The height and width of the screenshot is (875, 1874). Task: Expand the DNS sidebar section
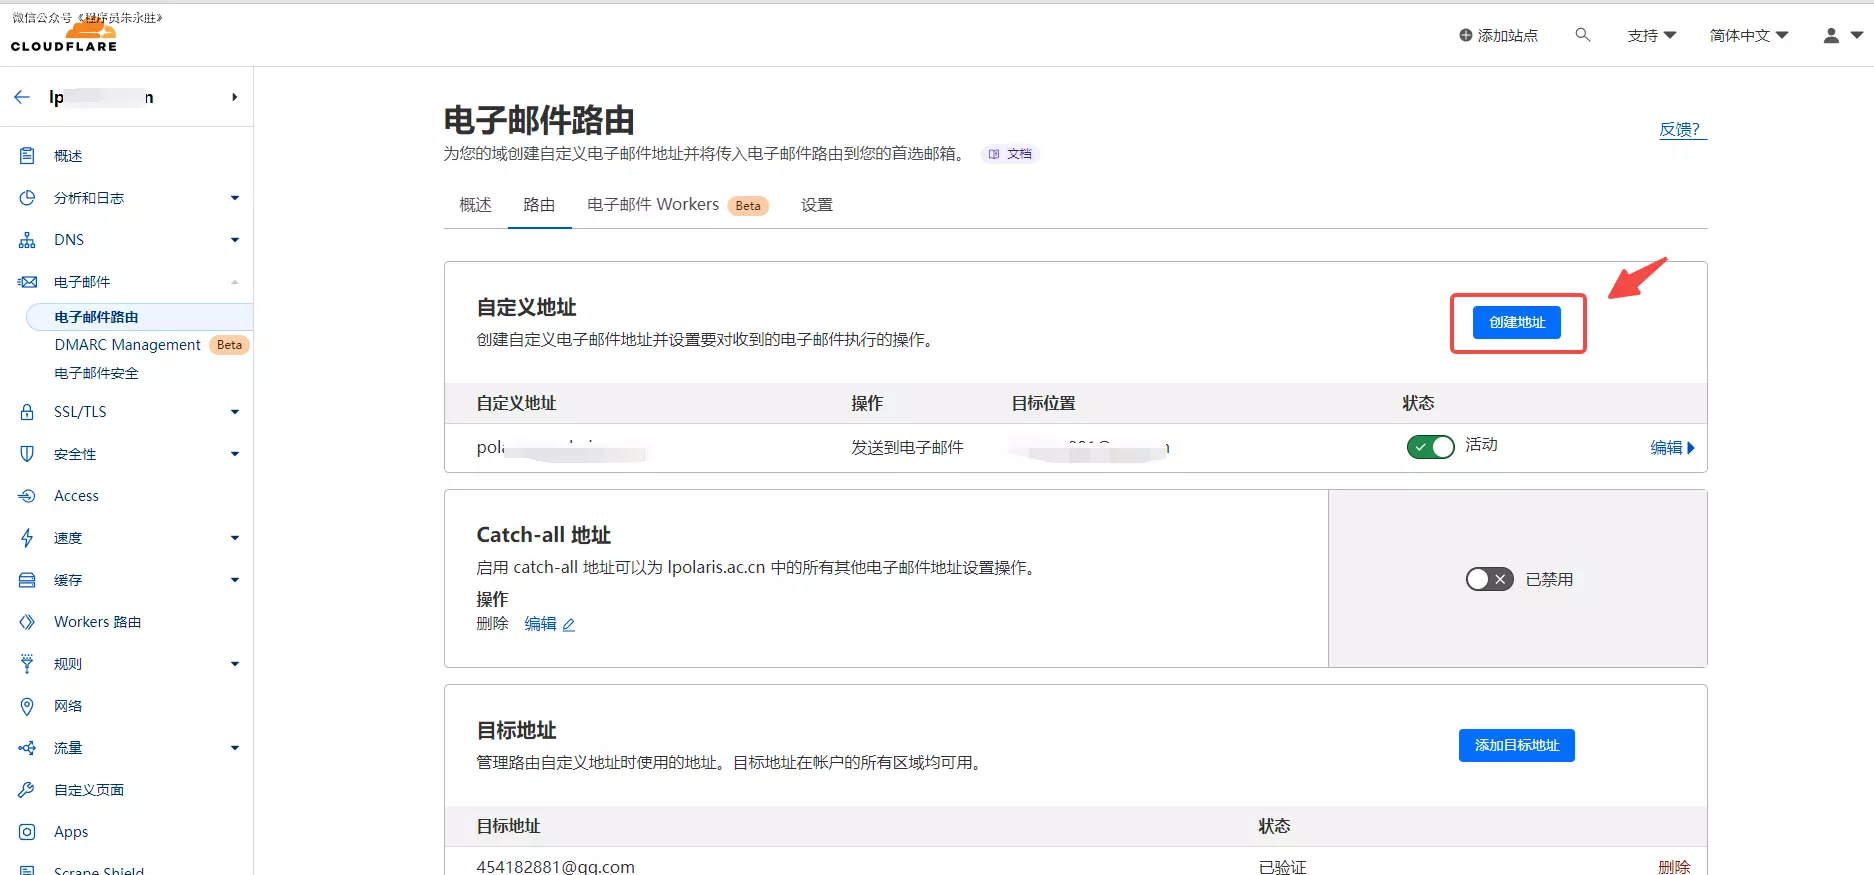[x=234, y=240]
